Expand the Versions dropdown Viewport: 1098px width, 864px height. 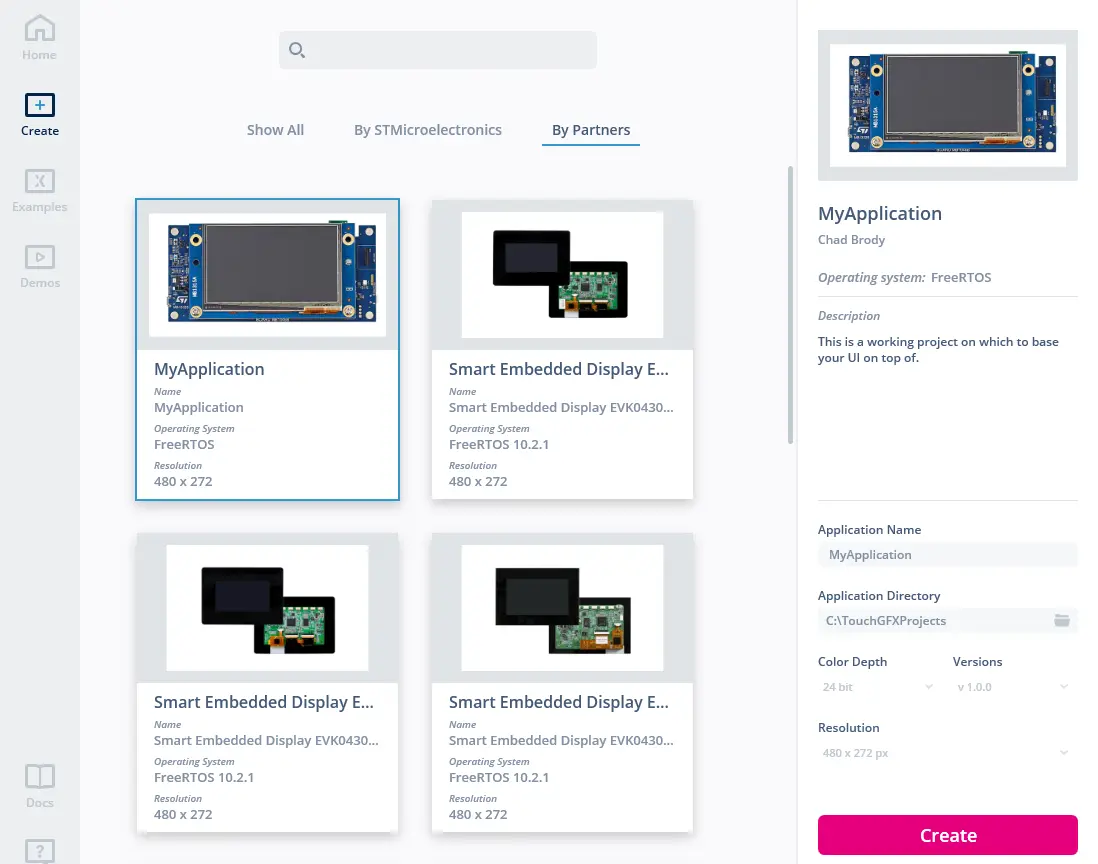point(1011,687)
